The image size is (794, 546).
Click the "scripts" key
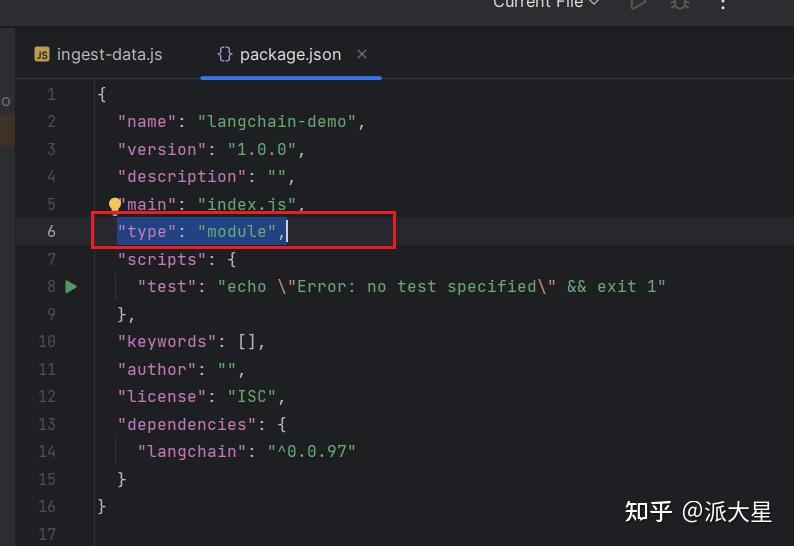(162, 260)
